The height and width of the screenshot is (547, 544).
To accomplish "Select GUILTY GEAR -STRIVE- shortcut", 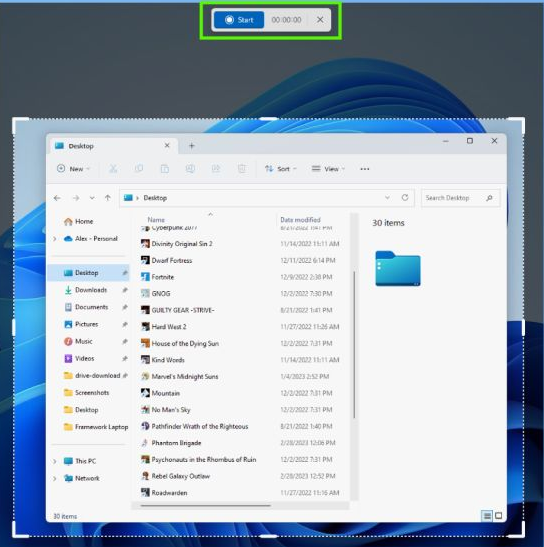I will (178, 310).
